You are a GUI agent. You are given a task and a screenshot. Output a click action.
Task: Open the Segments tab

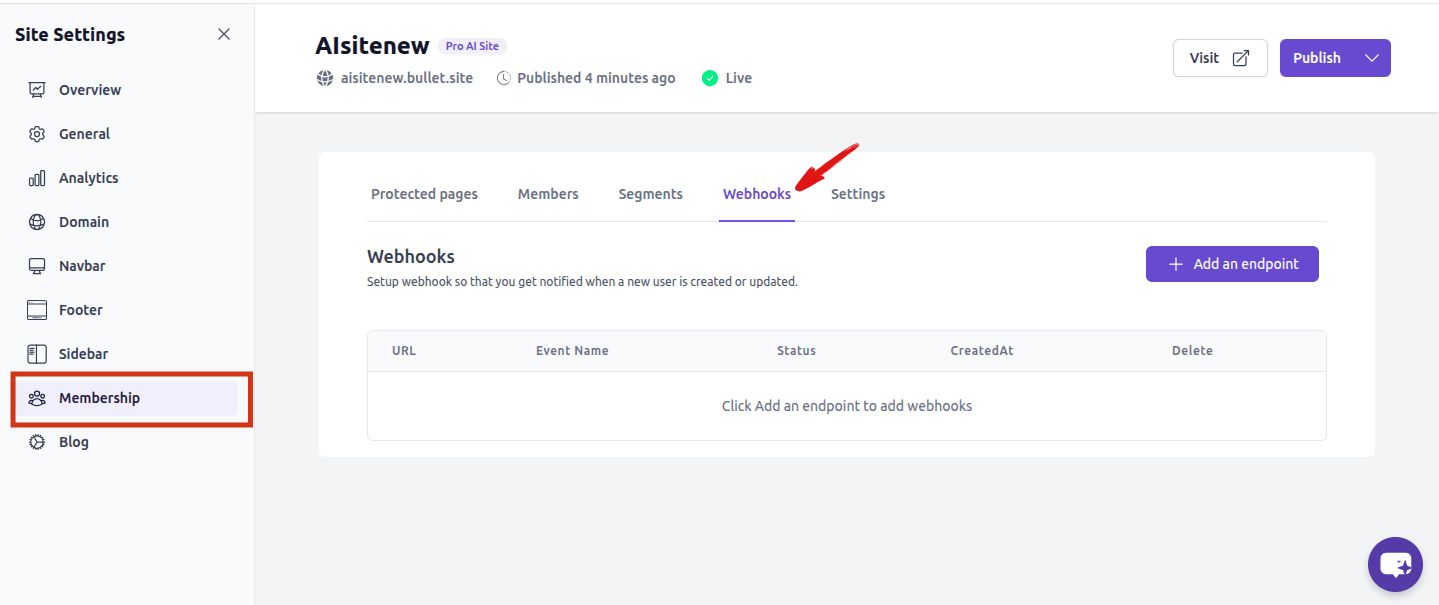[650, 194]
